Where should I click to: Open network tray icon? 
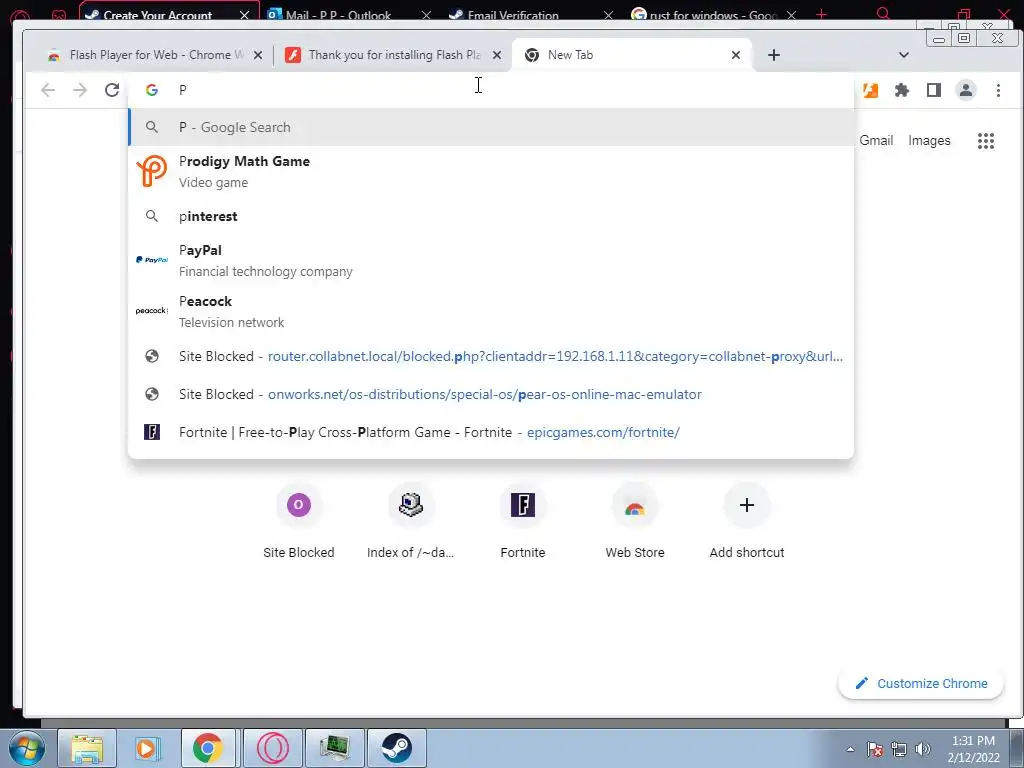point(899,749)
